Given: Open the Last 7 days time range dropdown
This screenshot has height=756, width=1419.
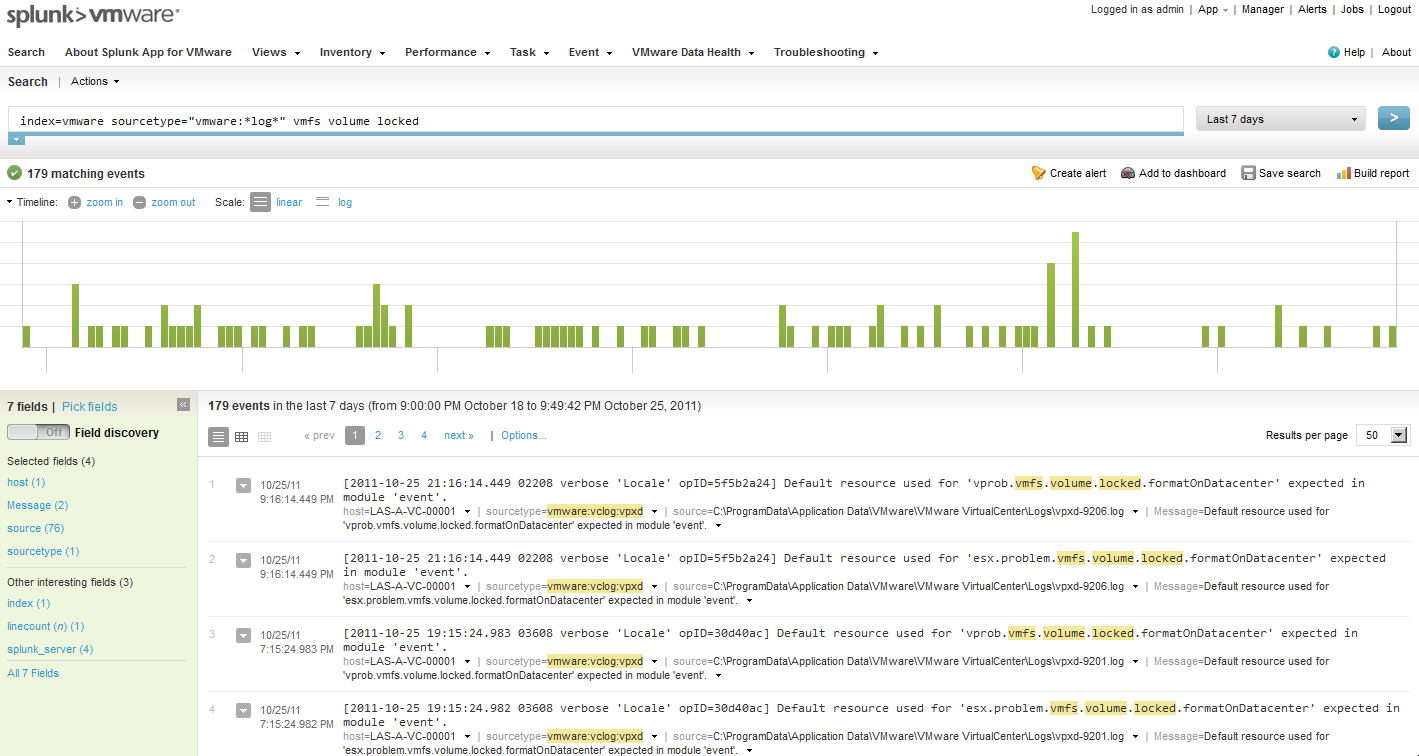Looking at the screenshot, I should (x=1281, y=119).
